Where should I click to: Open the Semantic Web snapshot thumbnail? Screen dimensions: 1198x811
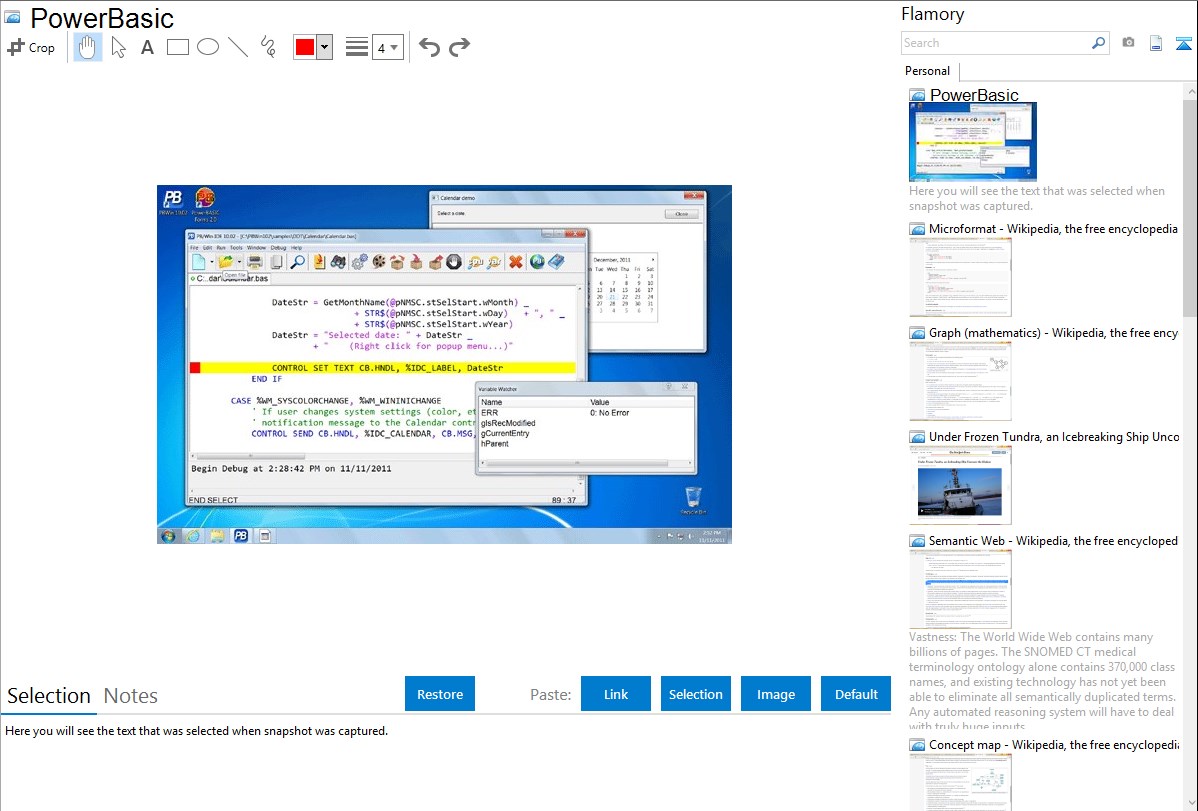[960, 588]
